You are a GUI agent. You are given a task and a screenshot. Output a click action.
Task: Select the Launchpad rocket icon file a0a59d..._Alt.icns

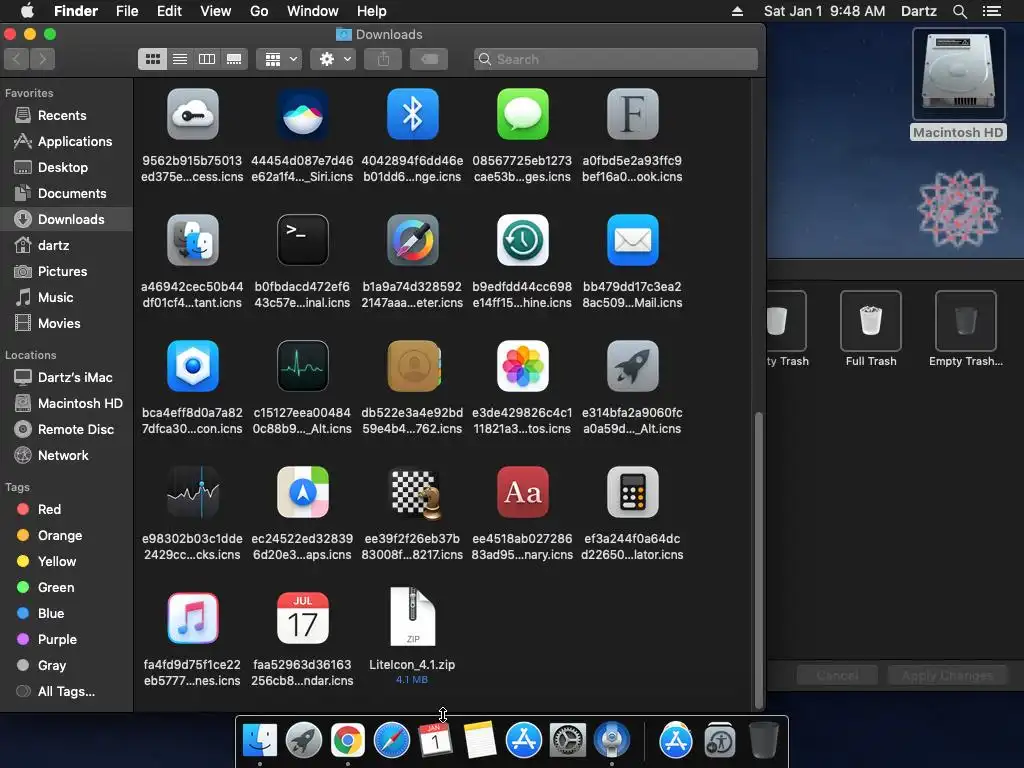(632, 366)
